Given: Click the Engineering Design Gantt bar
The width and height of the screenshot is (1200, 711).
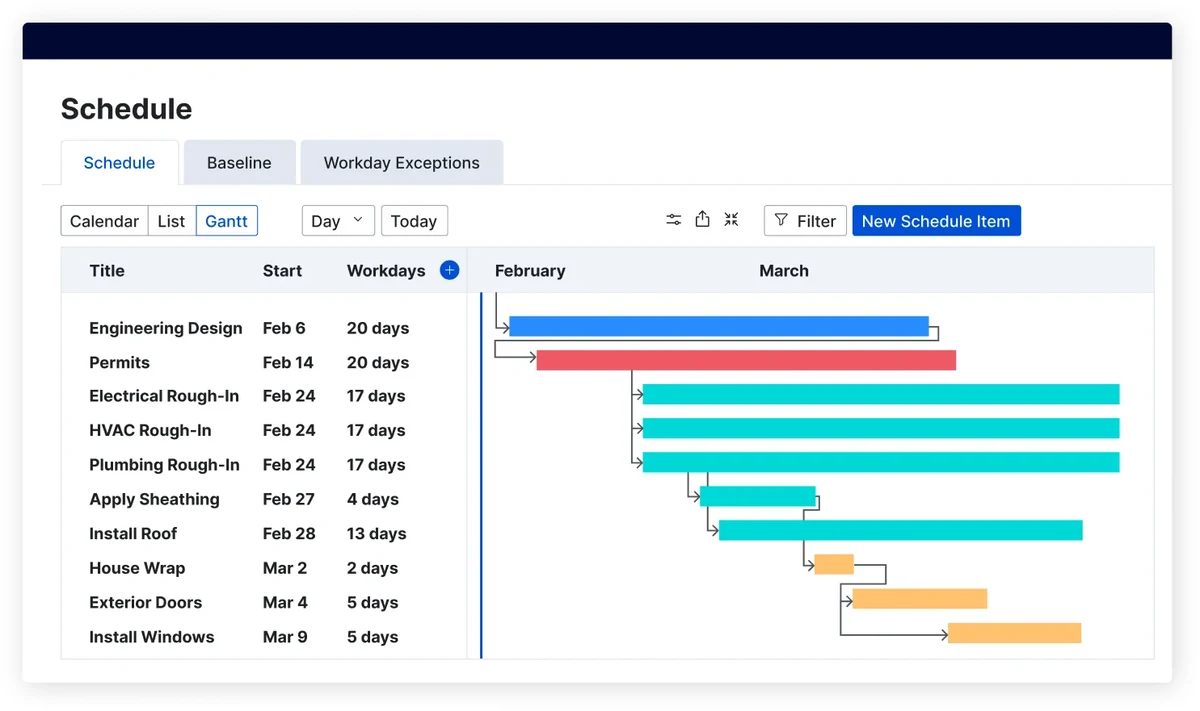Looking at the screenshot, I should coord(718,326).
